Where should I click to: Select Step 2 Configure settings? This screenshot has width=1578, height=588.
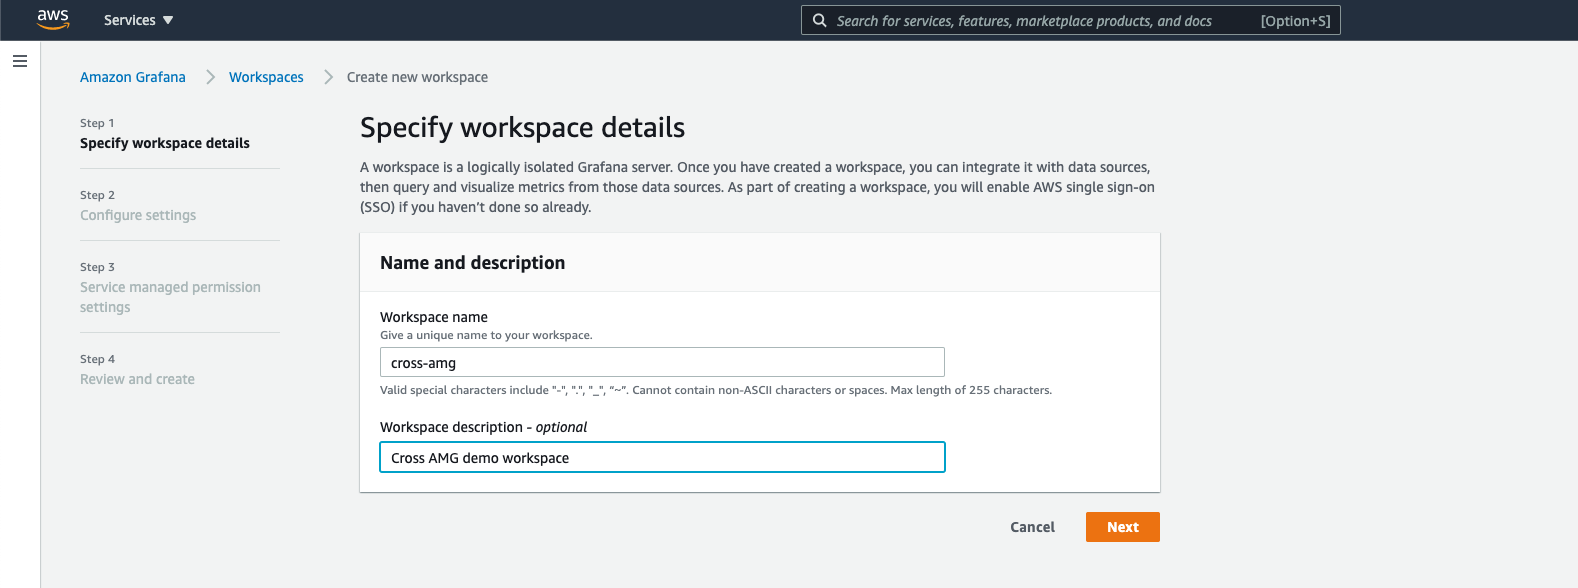[138, 215]
